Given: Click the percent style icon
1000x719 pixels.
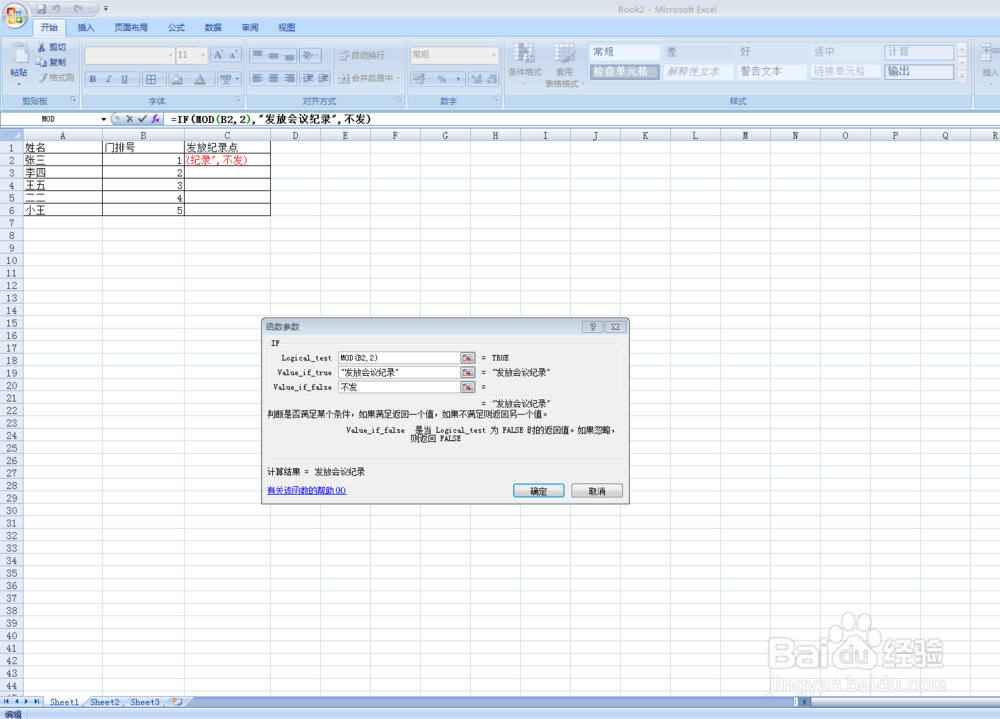Looking at the screenshot, I should 442,79.
